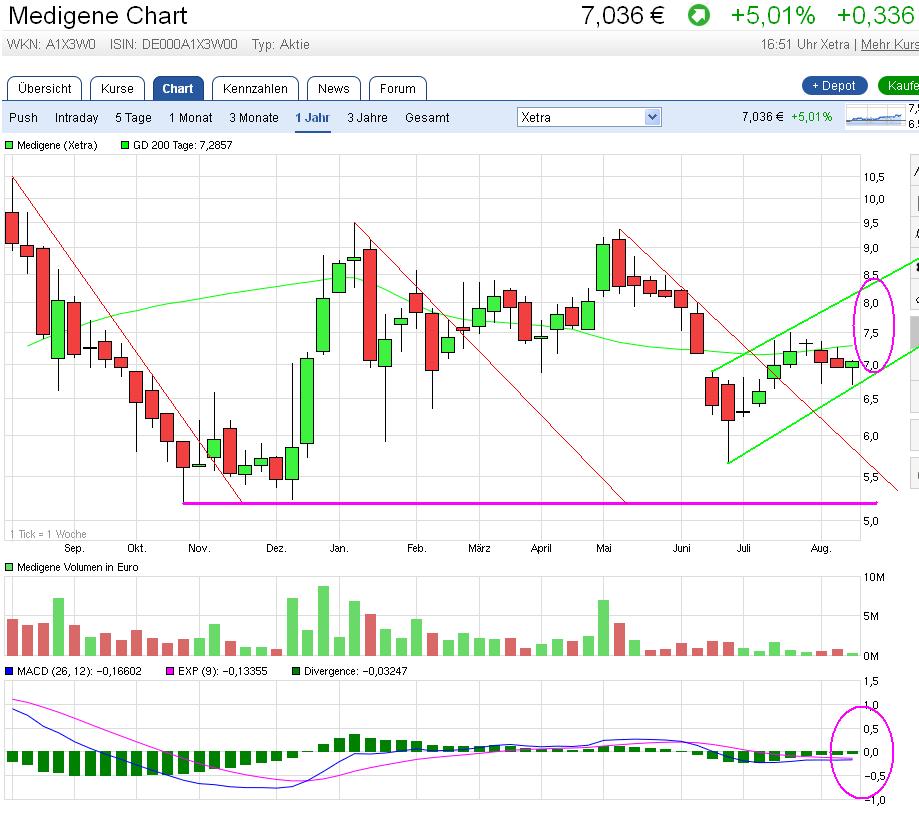Click the 'Divergence: -0,03247' label
Screen dimensions: 919x819
click(x=355, y=671)
